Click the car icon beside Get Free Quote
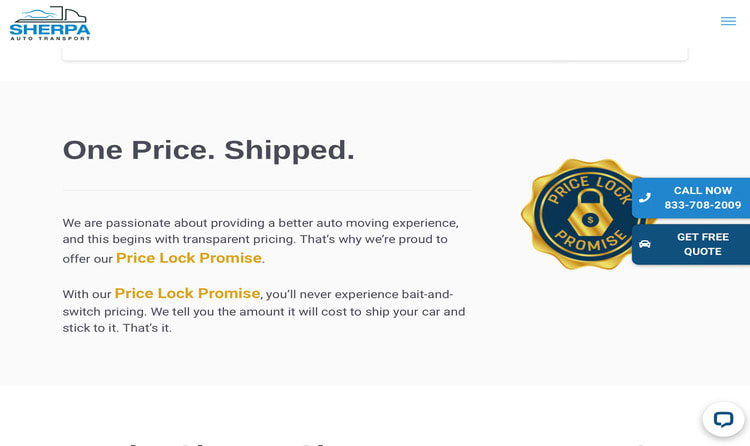 point(645,244)
